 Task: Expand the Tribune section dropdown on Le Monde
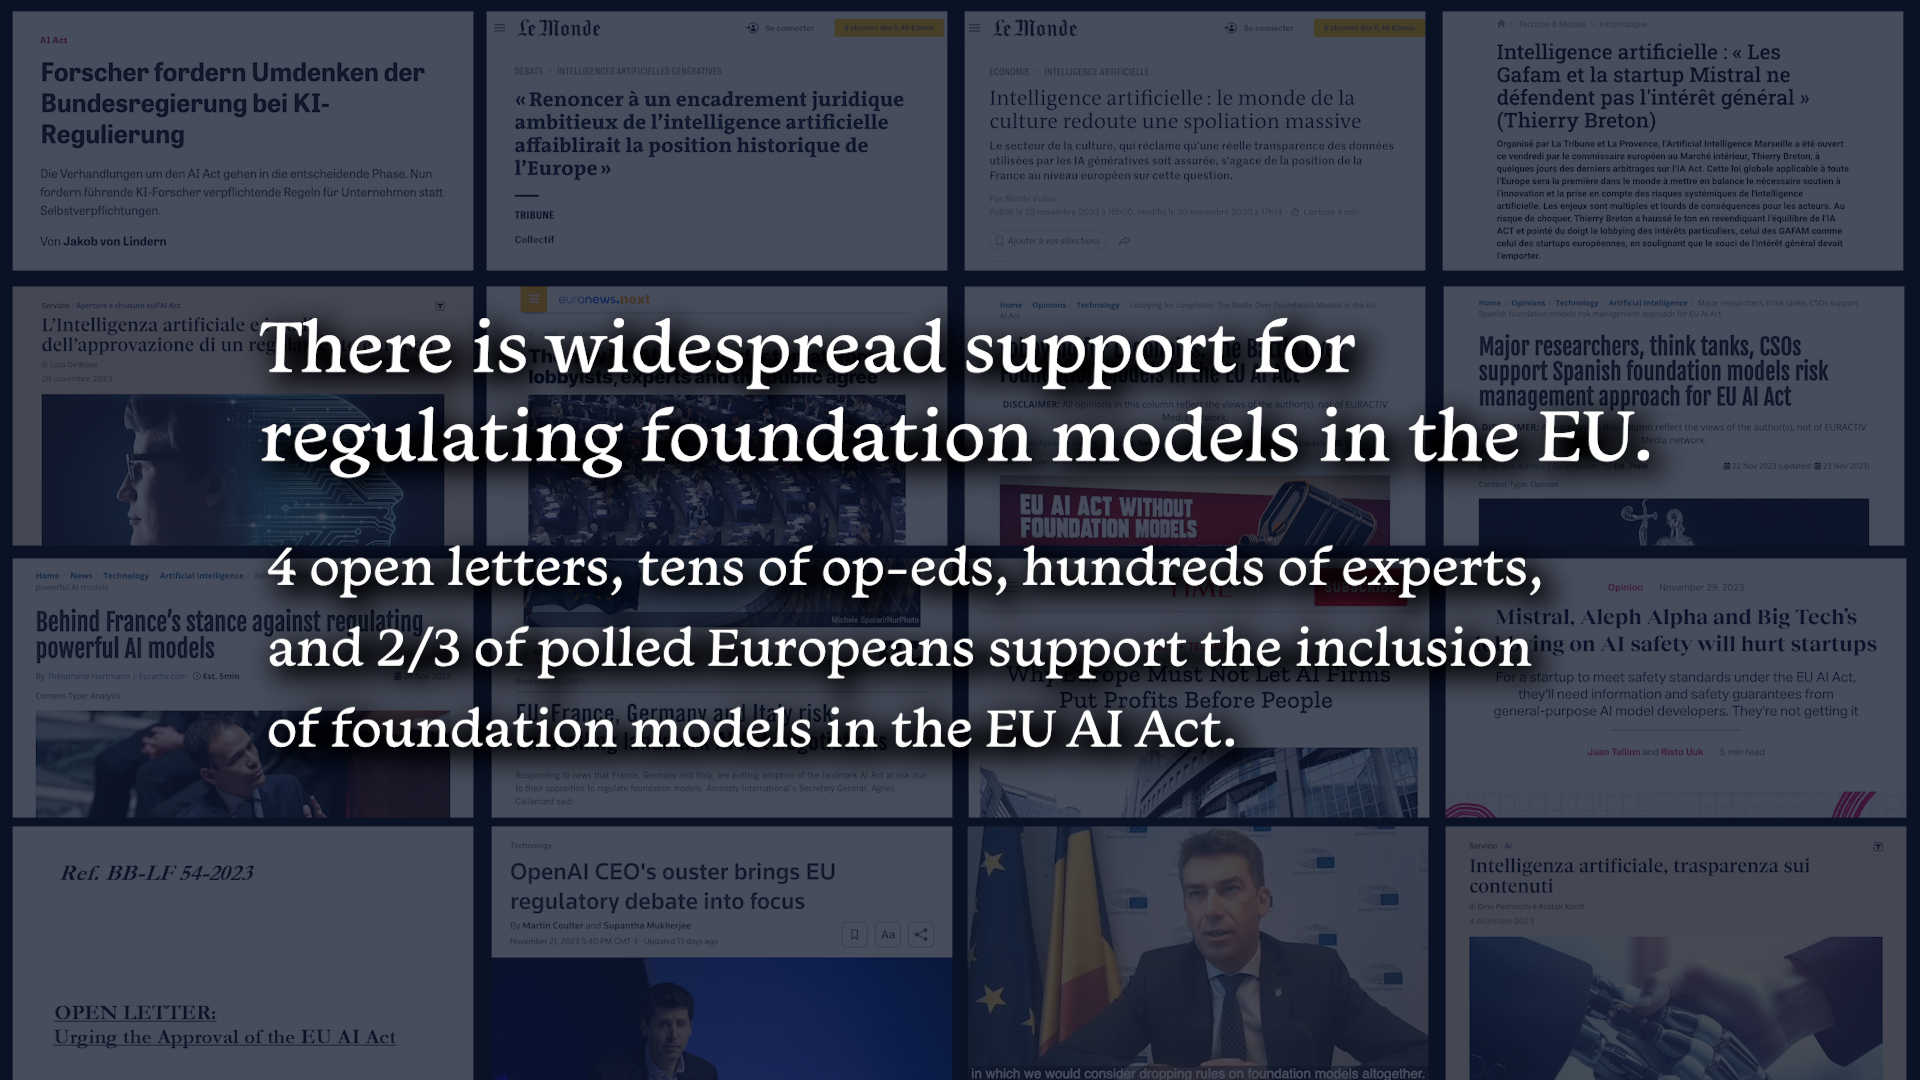[534, 214]
